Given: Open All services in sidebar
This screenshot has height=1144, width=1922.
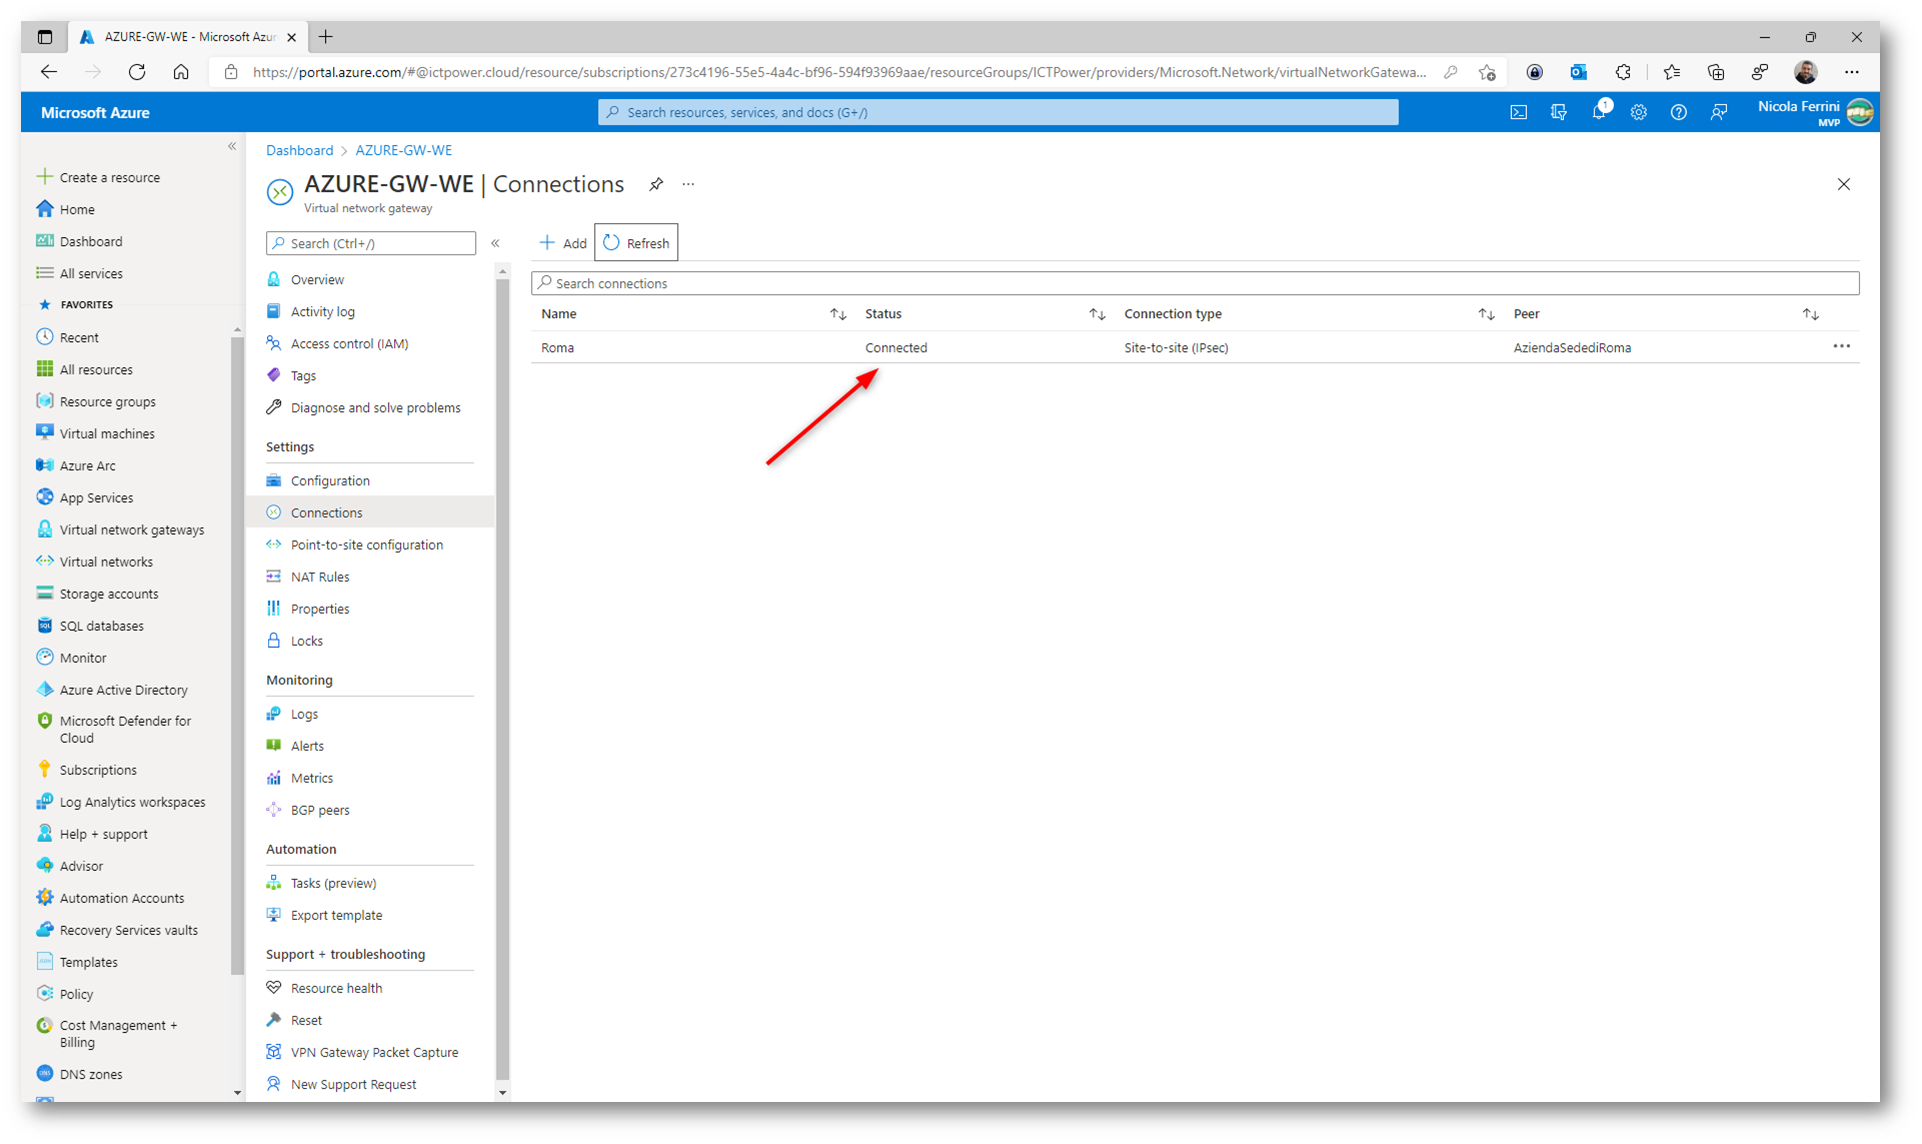Looking at the screenshot, I should (91, 273).
